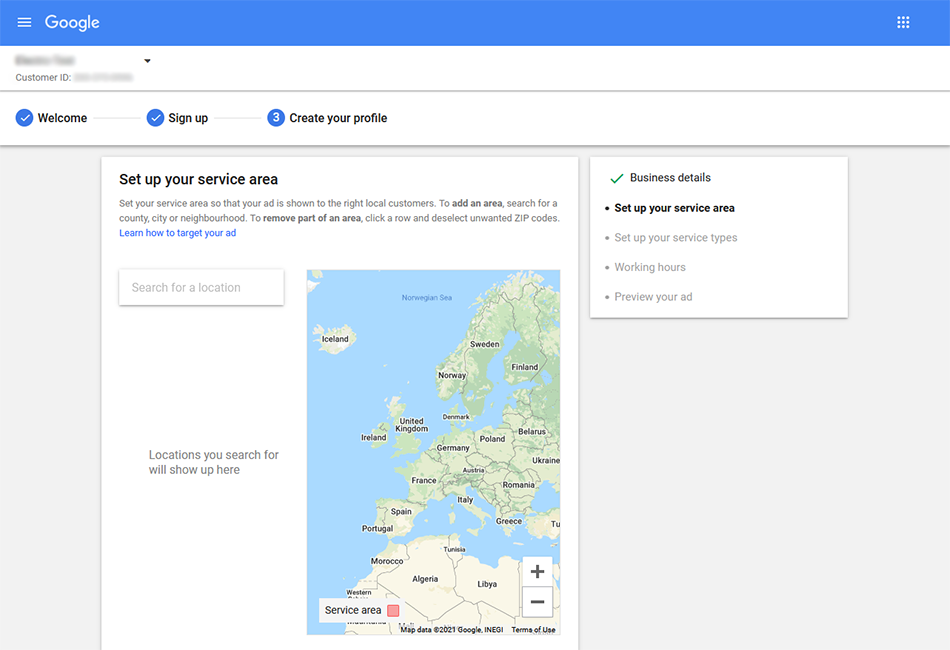Viewport: 950px width, 650px height.
Task: Click the Welcome step checkmark icon
Action: (24, 118)
